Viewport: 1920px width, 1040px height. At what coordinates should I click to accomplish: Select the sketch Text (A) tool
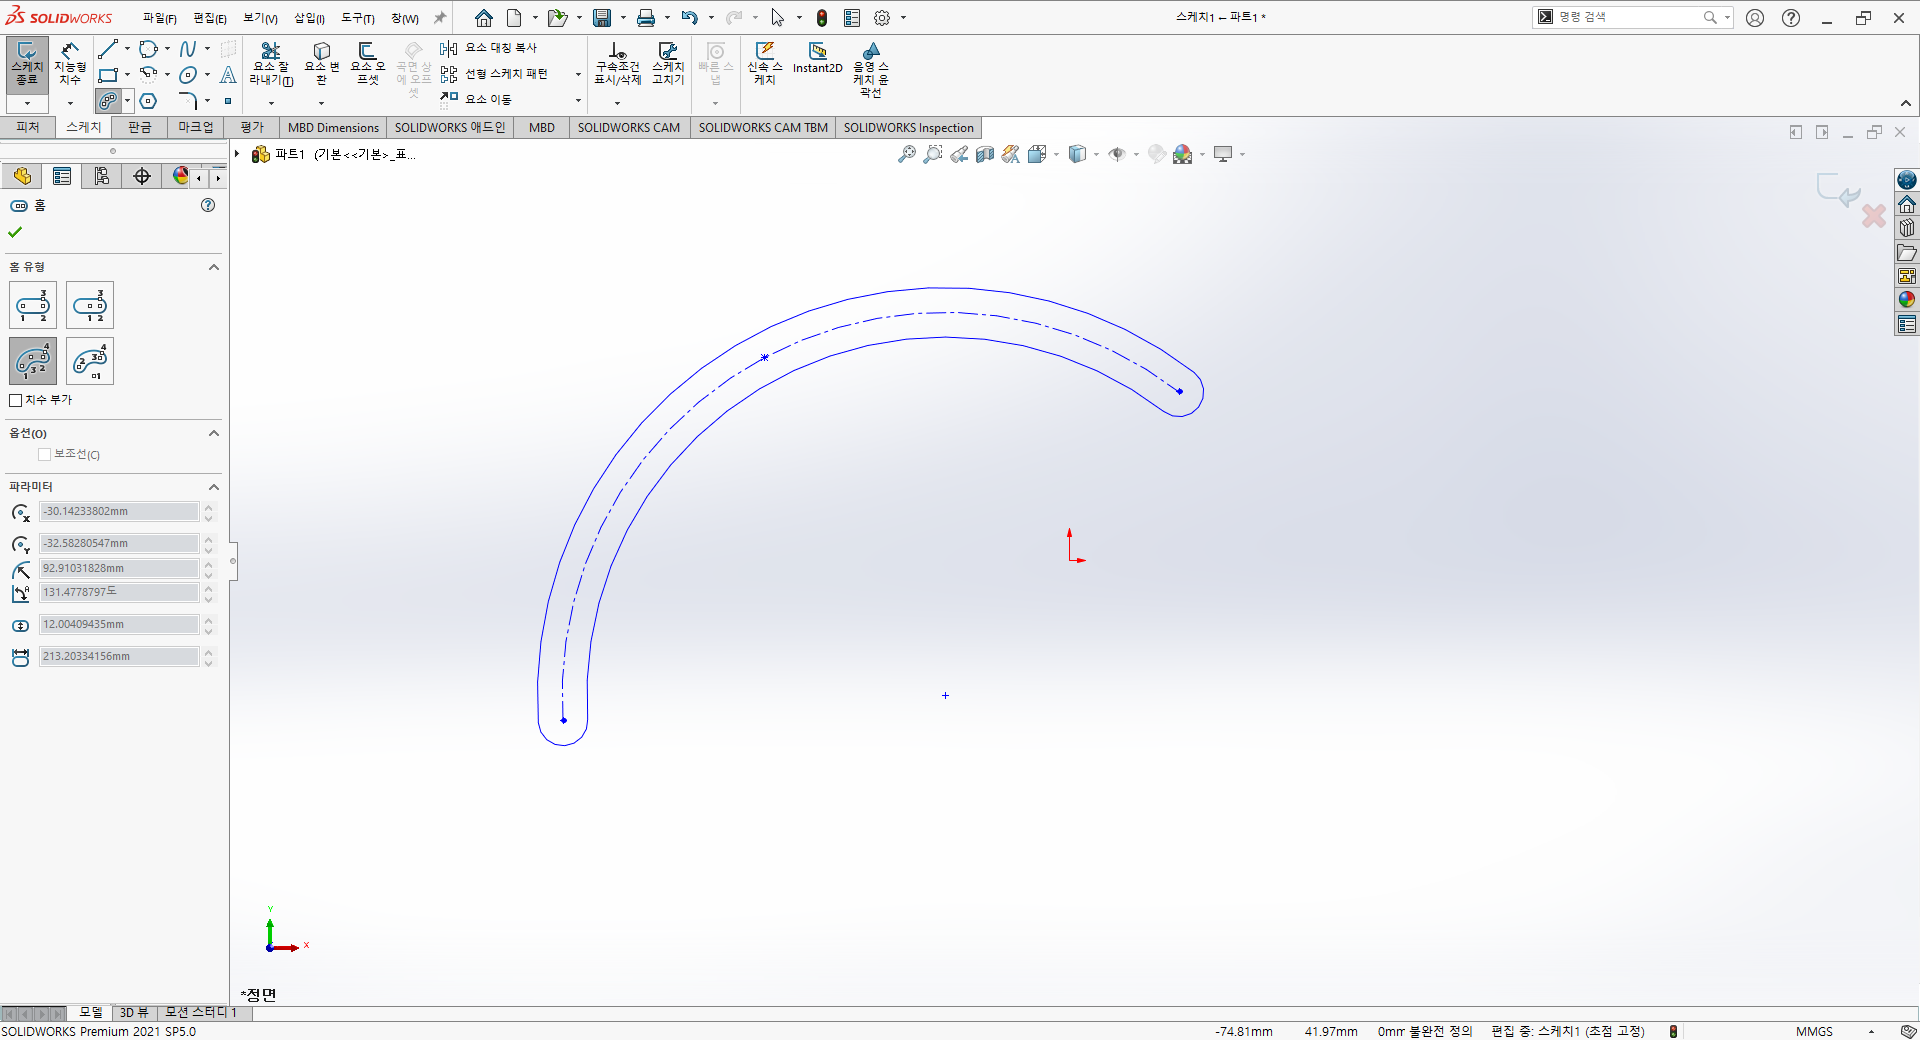[x=228, y=75]
